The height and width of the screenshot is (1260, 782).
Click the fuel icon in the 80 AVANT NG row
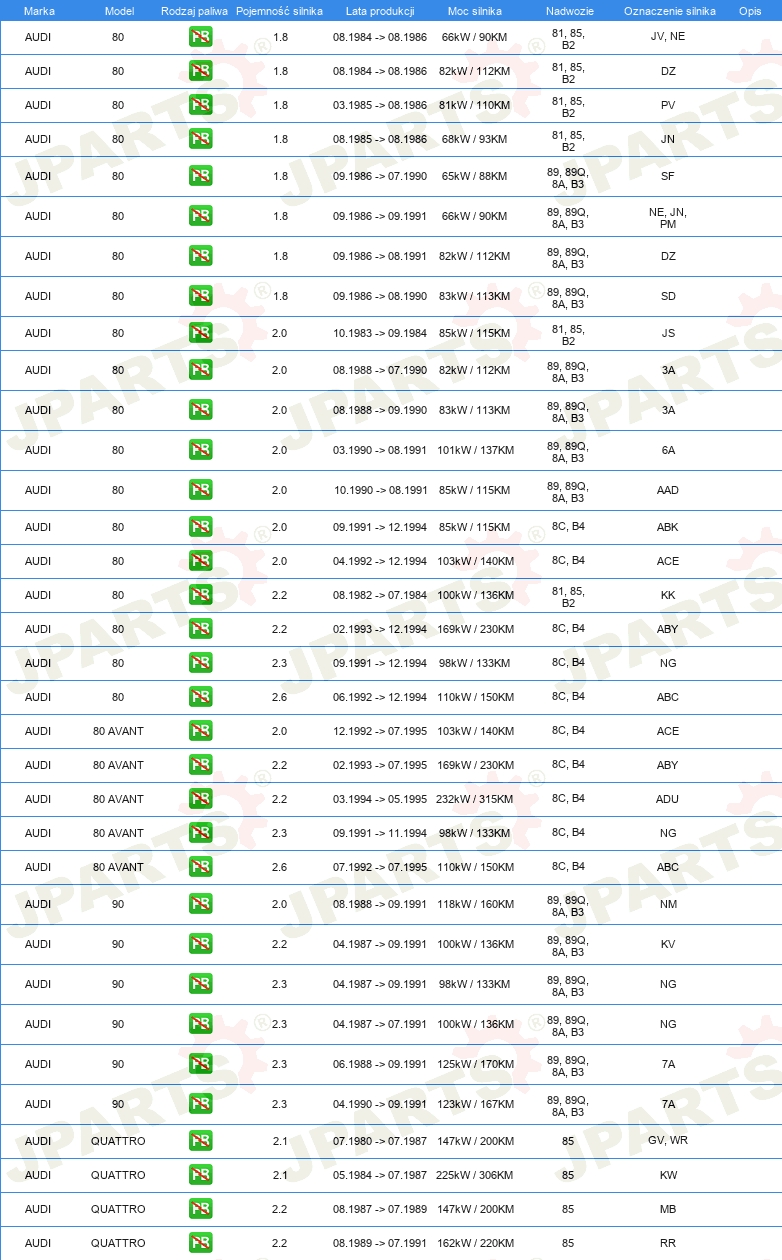(x=200, y=833)
